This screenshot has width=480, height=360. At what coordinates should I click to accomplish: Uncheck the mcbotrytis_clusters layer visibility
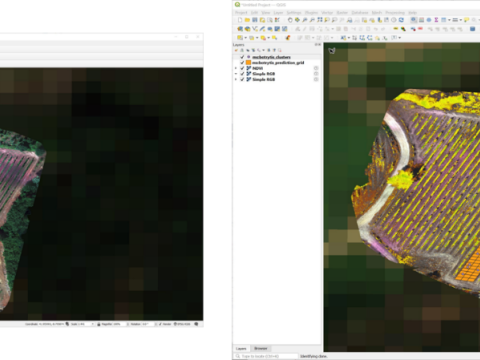(242, 57)
